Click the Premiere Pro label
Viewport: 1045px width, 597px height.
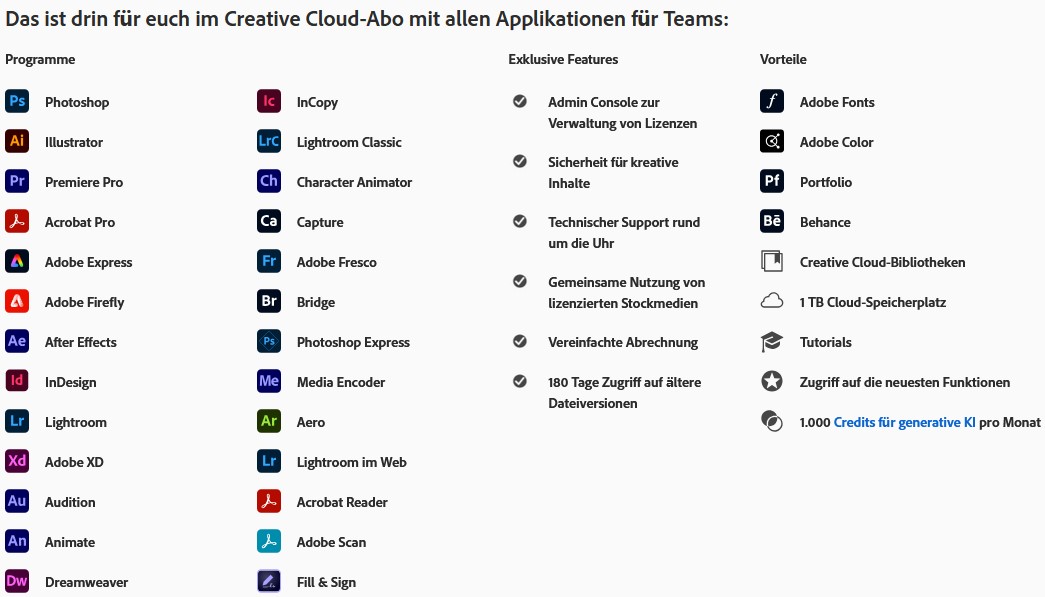click(84, 182)
